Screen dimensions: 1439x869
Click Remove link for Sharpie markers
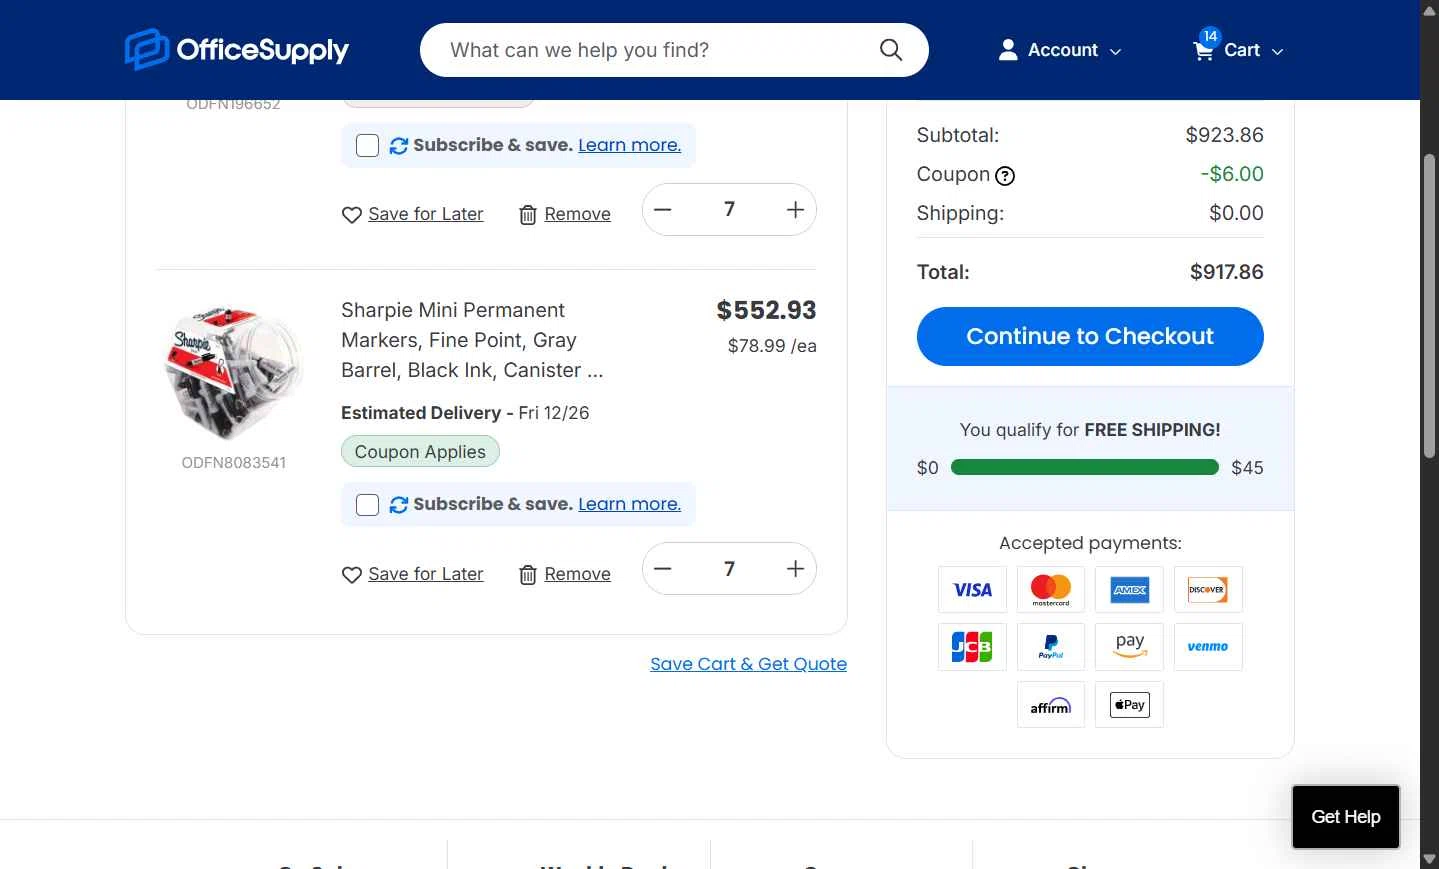tap(577, 574)
